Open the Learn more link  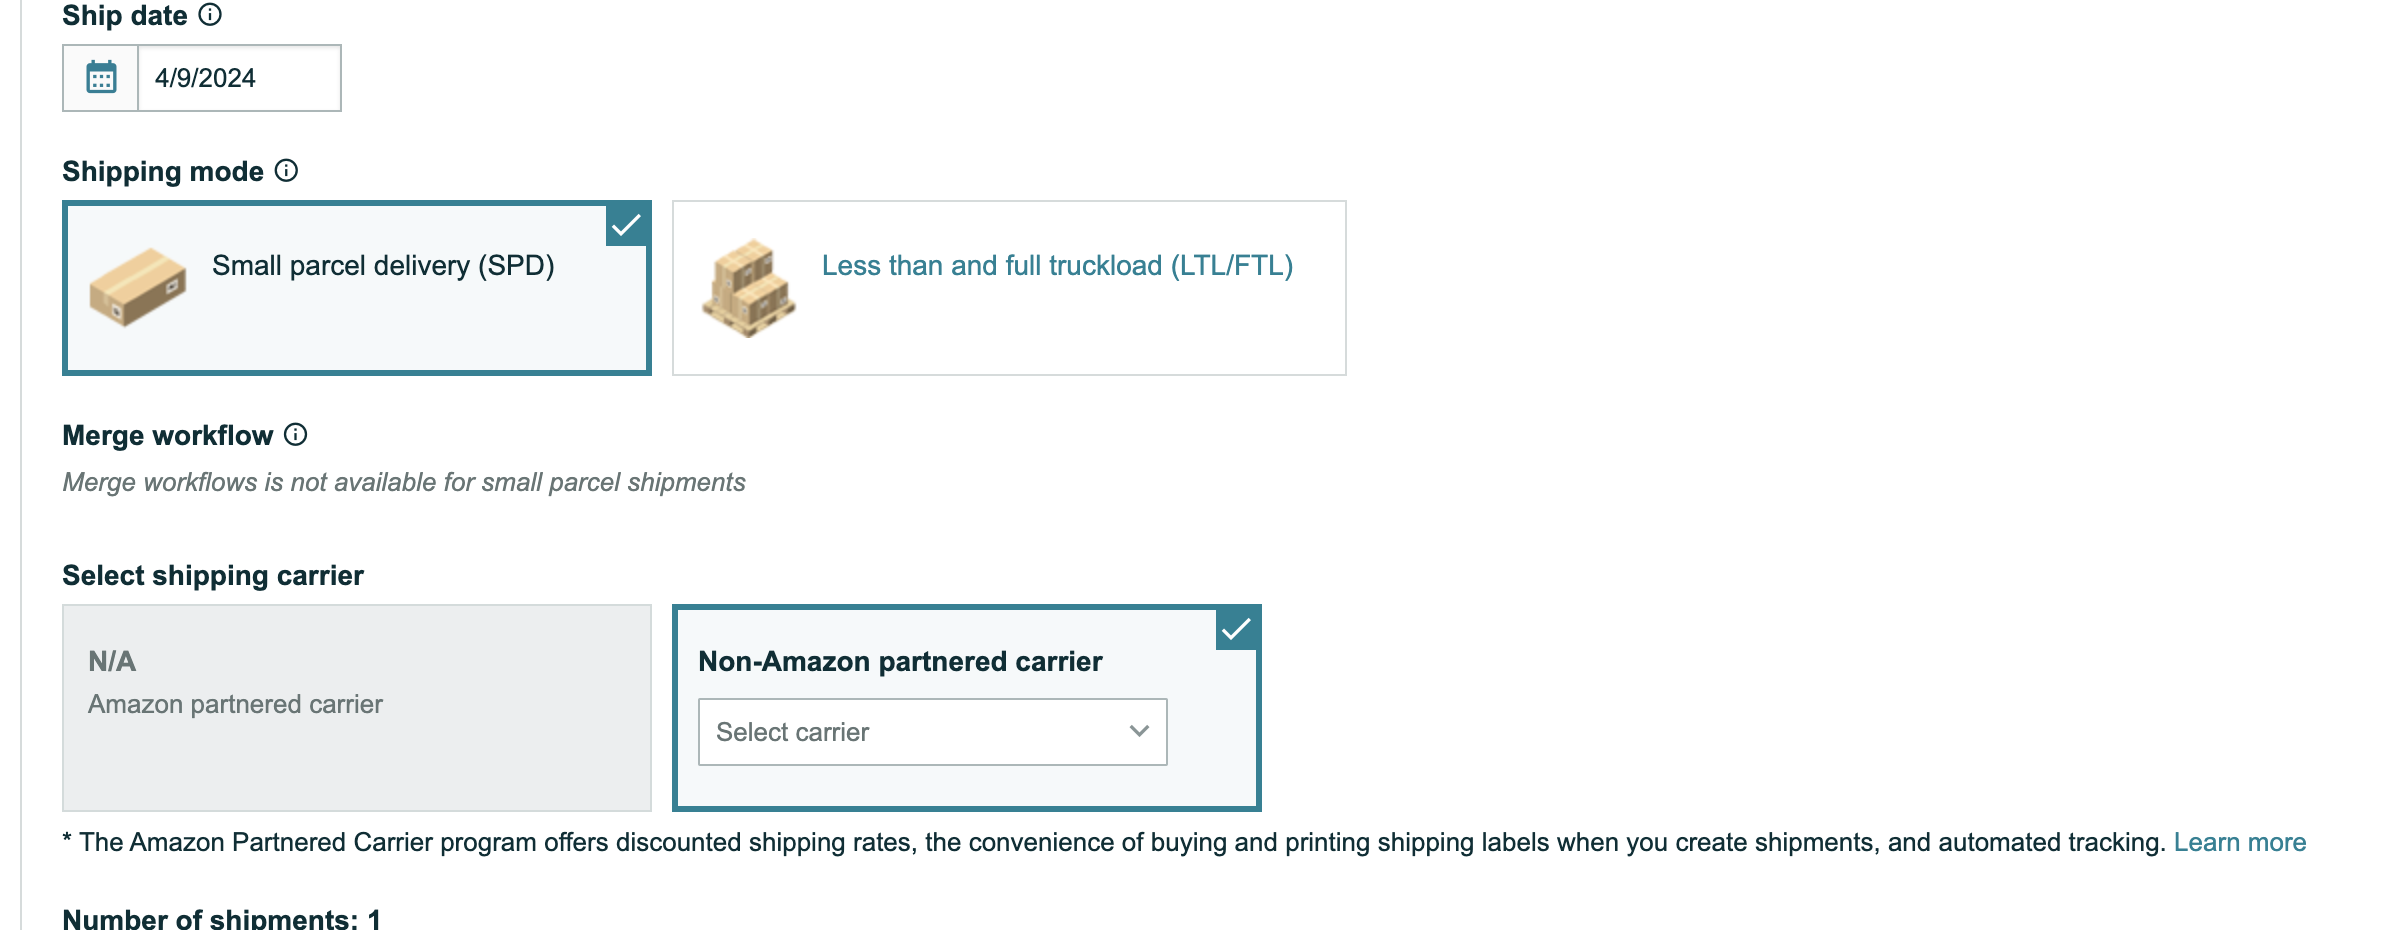[x=2240, y=843]
